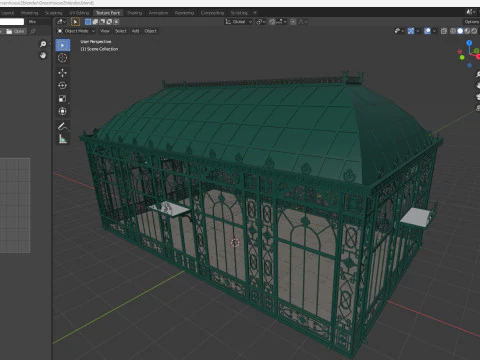480x360 pixels.
Task: Open the Object Mode dropdown
Action: pos(76,31)
